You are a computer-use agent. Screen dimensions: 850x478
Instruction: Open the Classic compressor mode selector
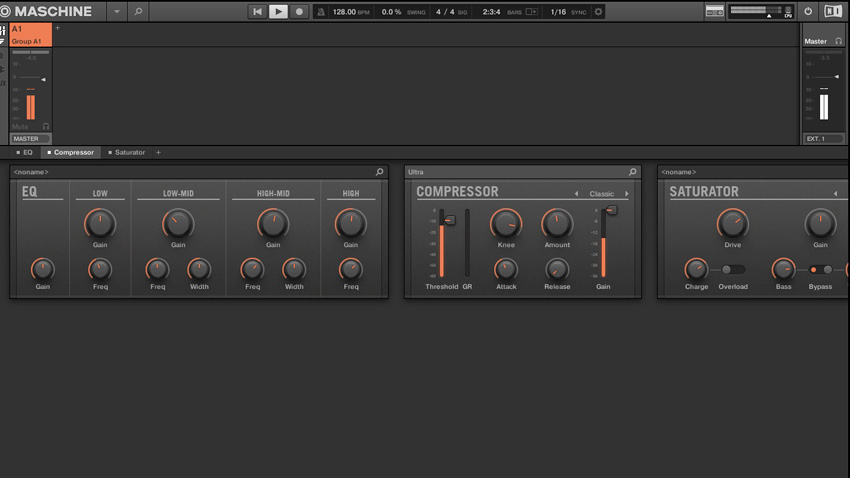602,193
